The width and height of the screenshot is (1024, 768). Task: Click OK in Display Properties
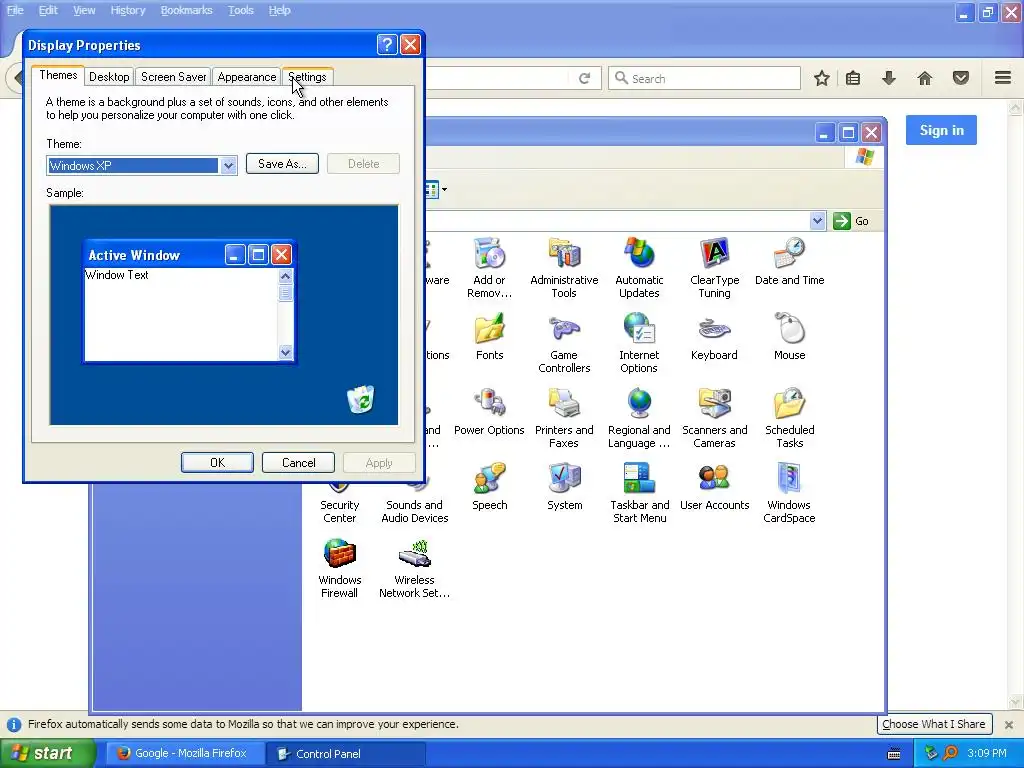point(217,462)
